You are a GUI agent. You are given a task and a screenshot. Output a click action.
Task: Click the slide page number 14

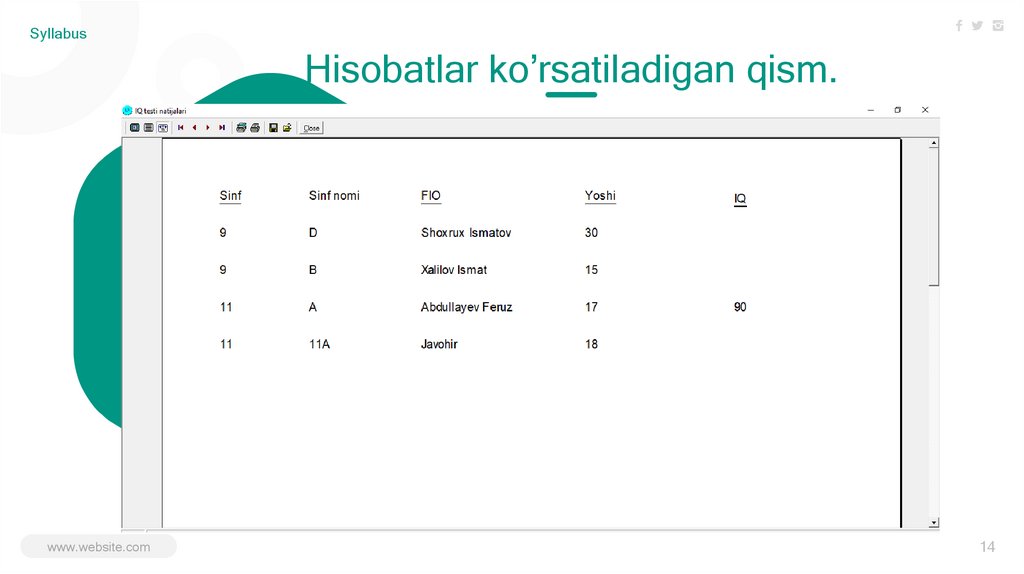click(x=987, y=547)
